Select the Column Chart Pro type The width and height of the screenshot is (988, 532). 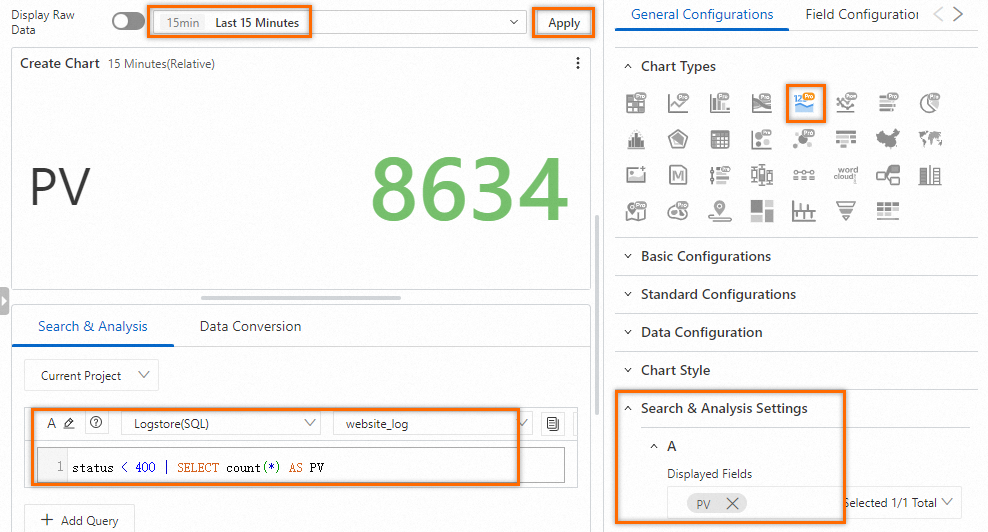click(x=720, y=103)
